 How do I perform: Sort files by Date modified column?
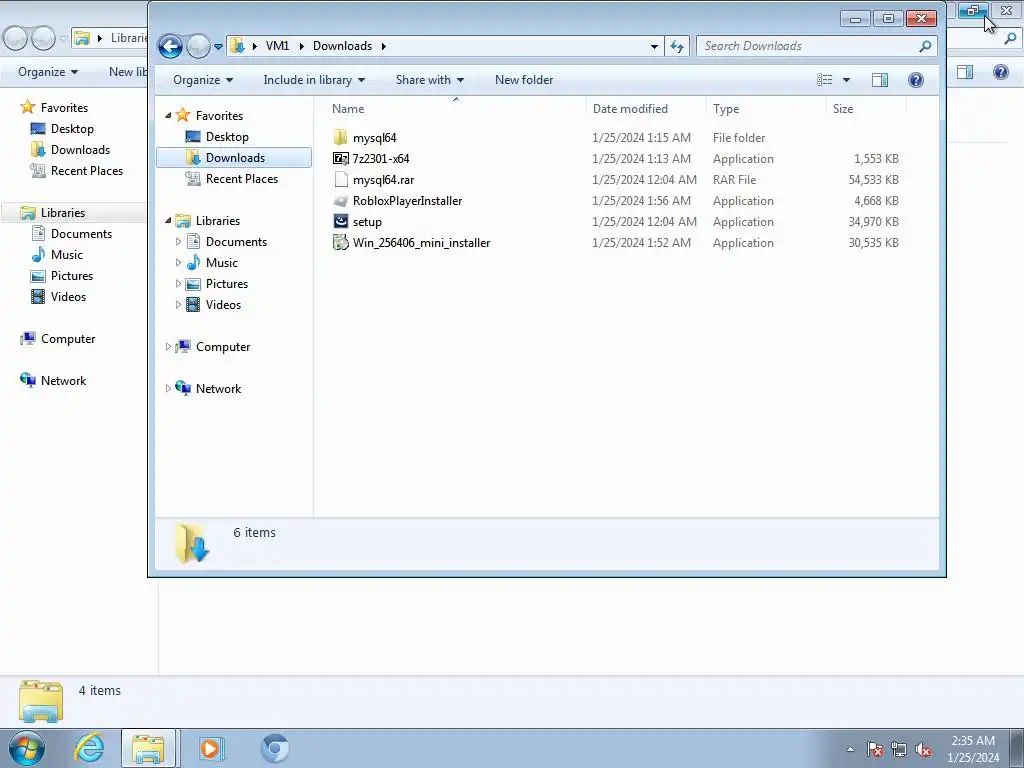click(x=646, y=108)
